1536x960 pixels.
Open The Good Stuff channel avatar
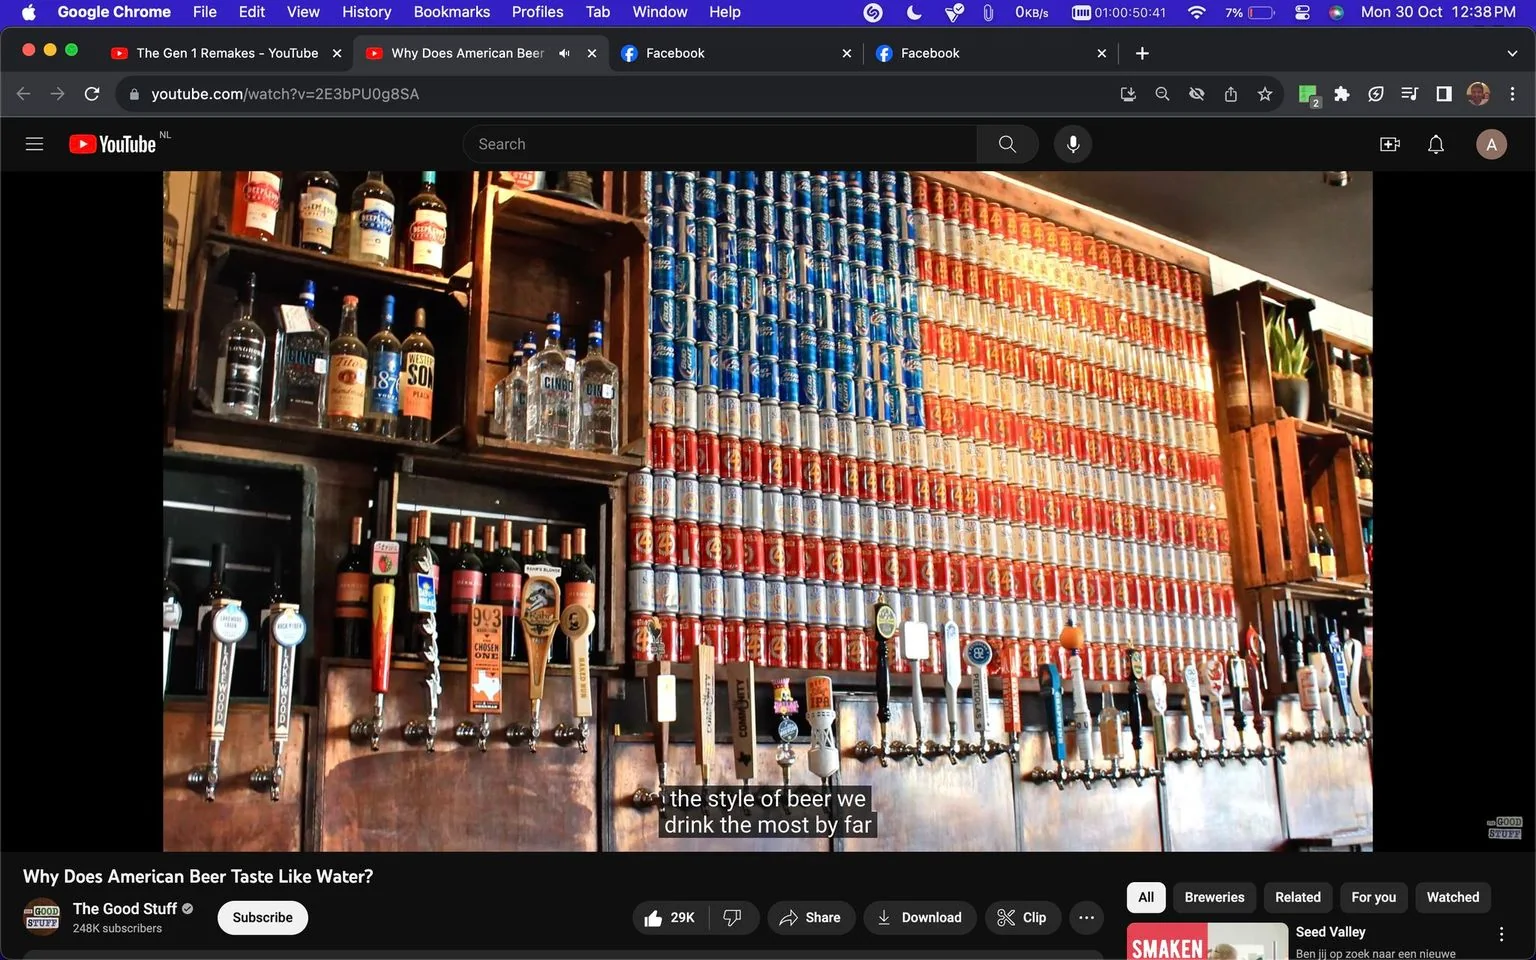tap(42, 917)
